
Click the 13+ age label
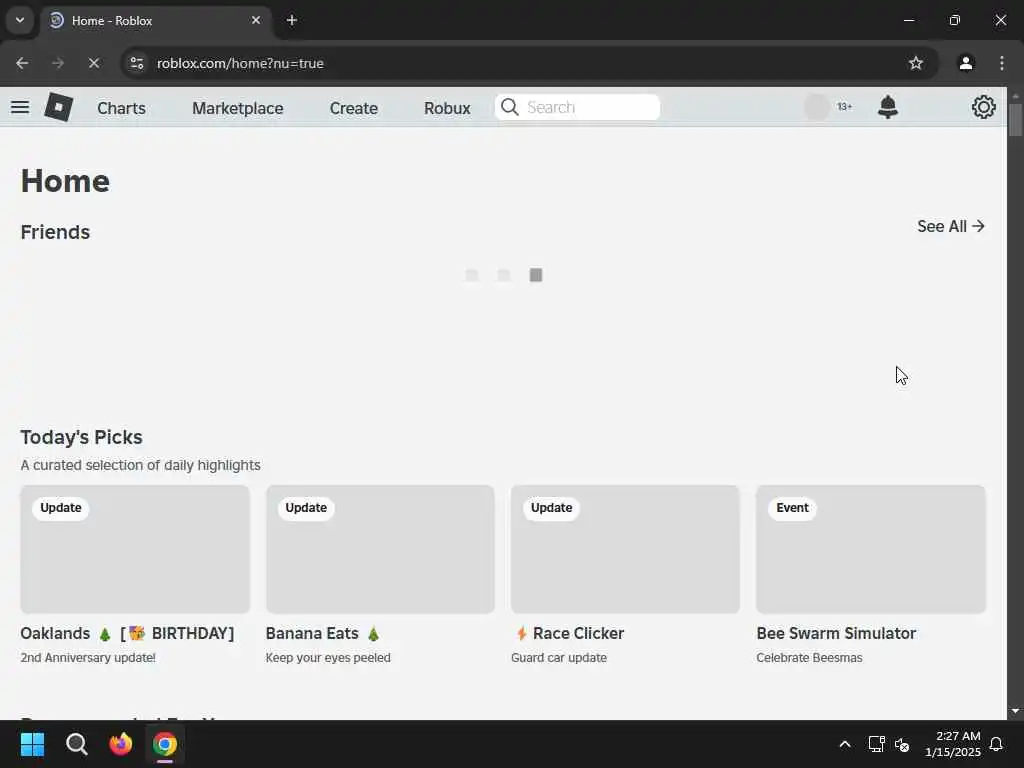pyautogui.click(x=844, y=106)
